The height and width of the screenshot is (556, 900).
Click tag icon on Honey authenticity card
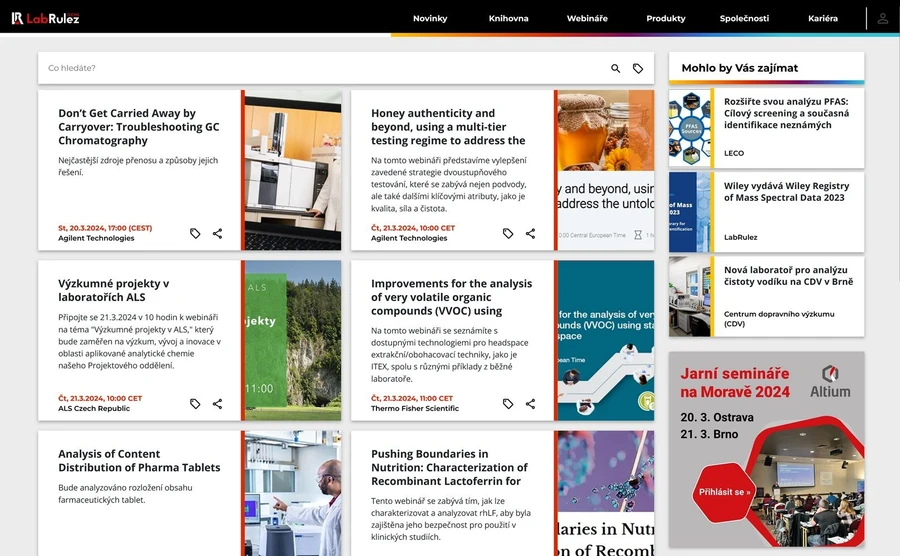pos(508,234)
